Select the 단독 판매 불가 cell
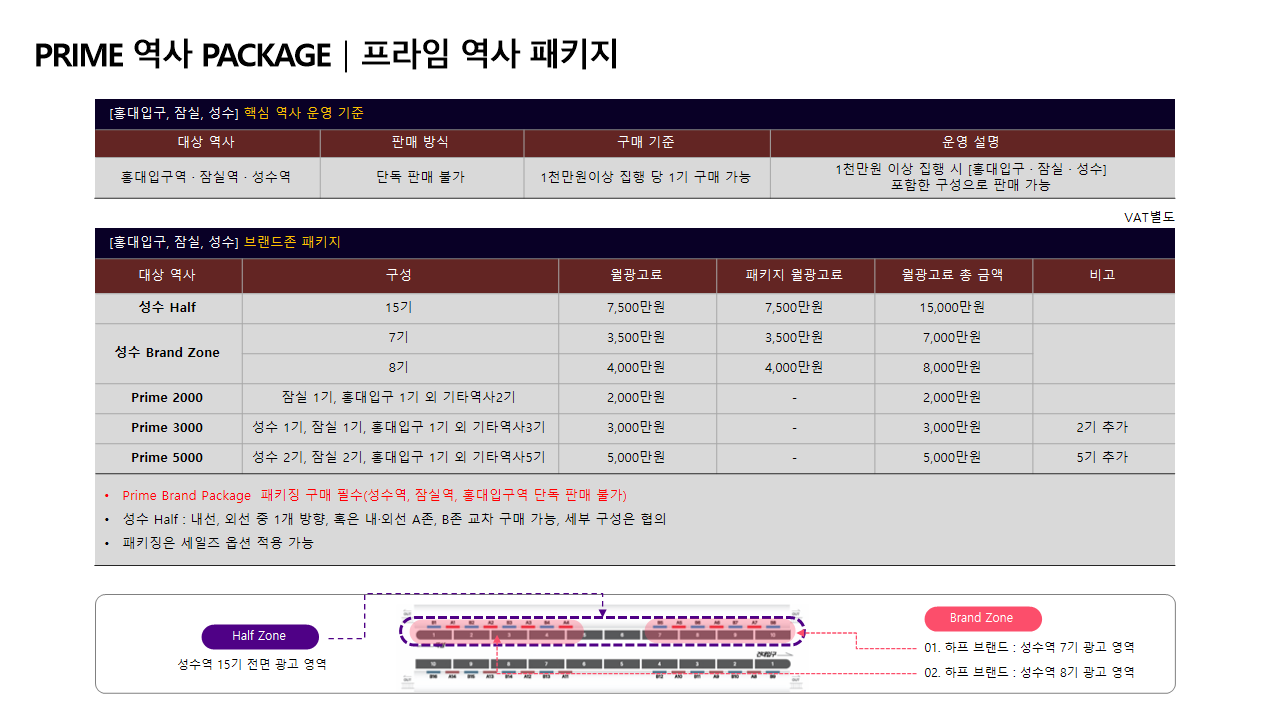1272x713 pixels. coord(420,177)
